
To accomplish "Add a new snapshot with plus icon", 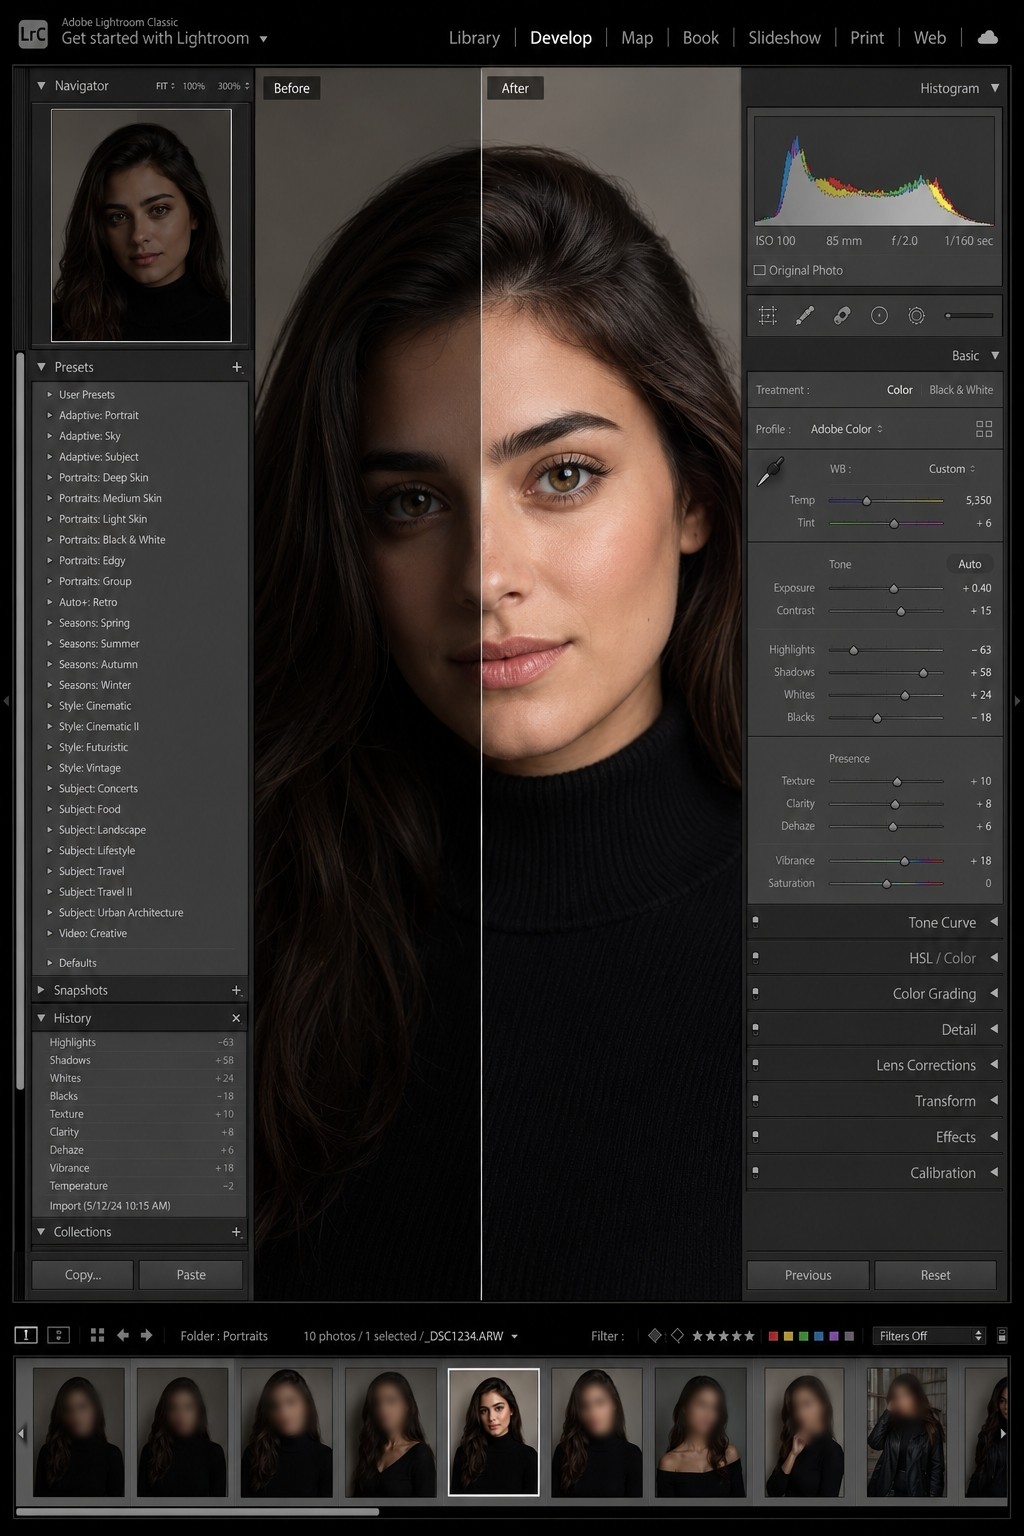I will 237,990.
